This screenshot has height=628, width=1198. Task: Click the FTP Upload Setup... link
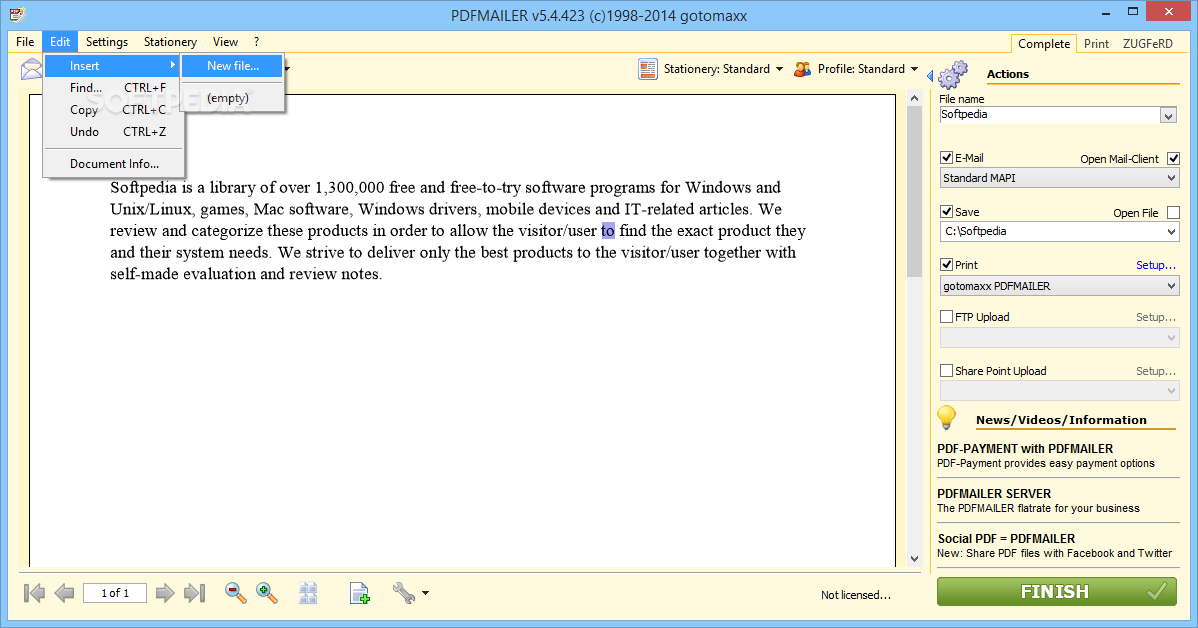click(1155, 317)
